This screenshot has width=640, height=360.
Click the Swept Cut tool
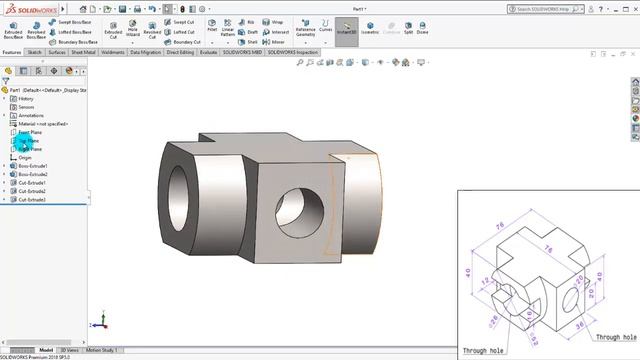click(179, 22)
